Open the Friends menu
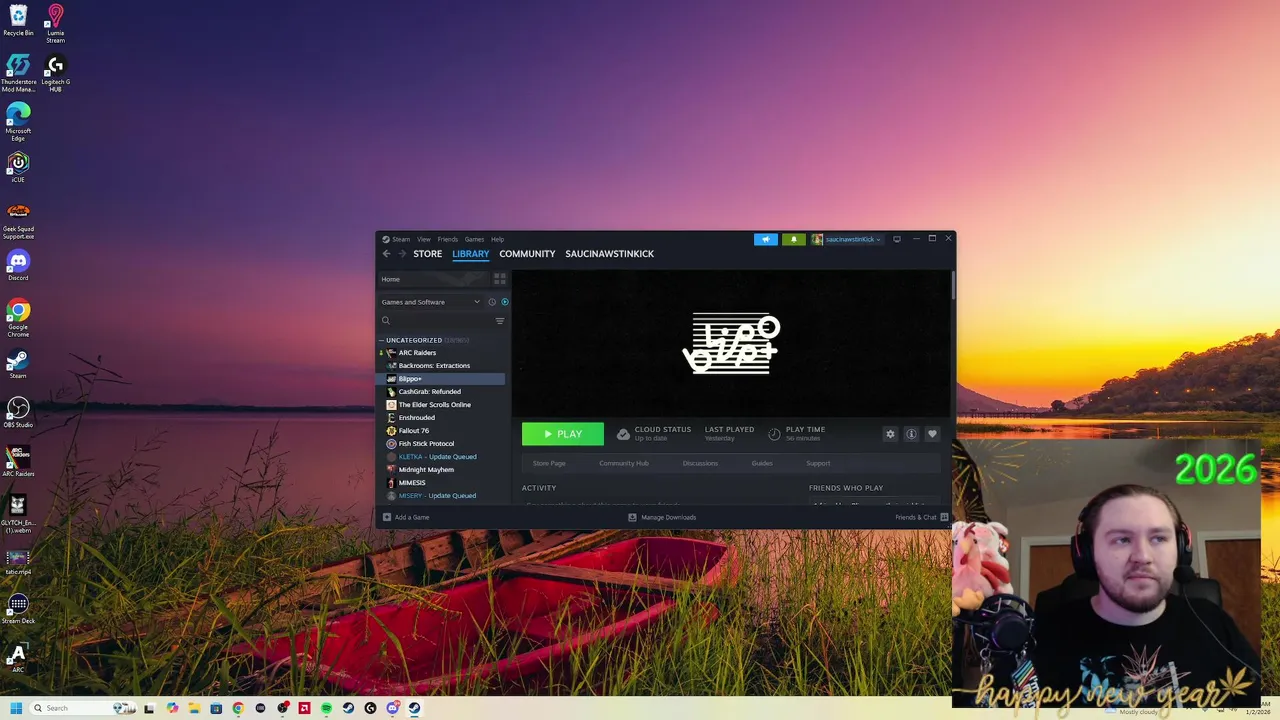 (448, 239)
